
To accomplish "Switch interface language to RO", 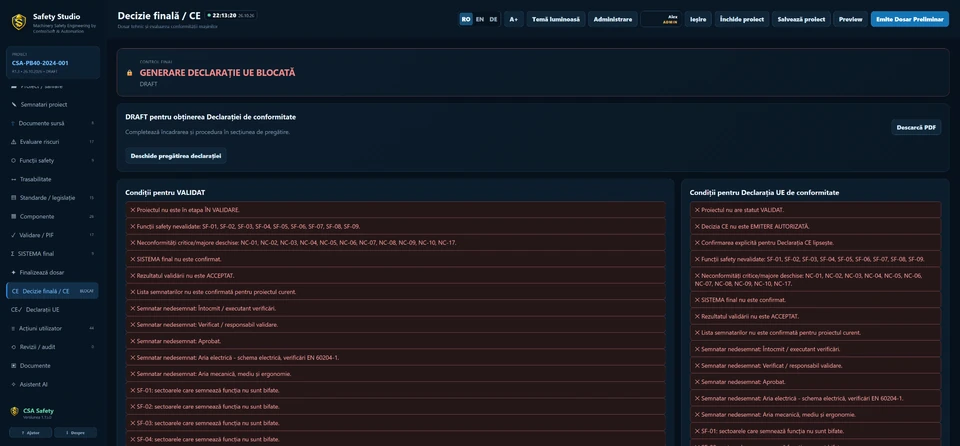I will click(x=466, y=19).
